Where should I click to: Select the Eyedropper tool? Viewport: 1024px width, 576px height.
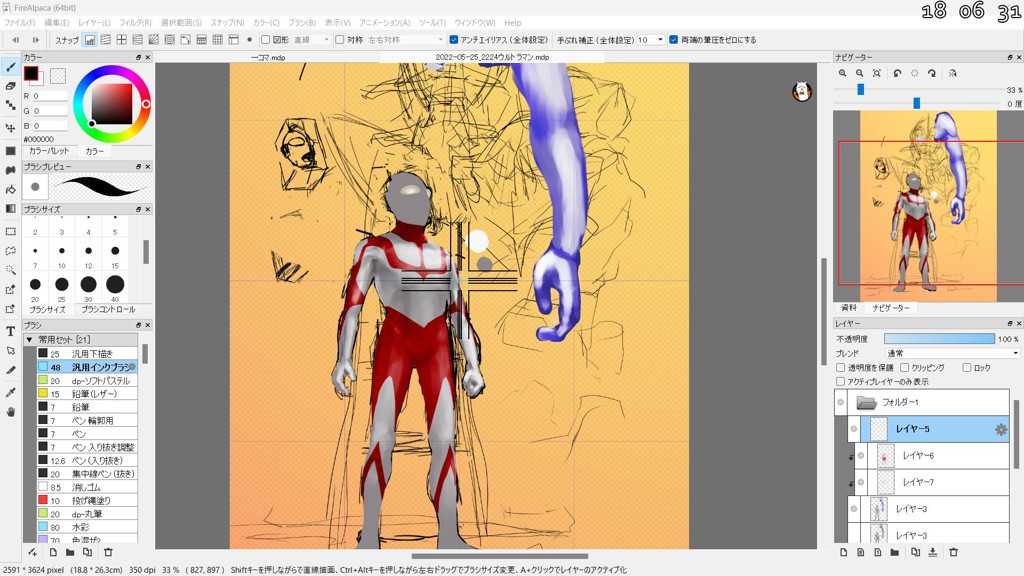[10, 392]
